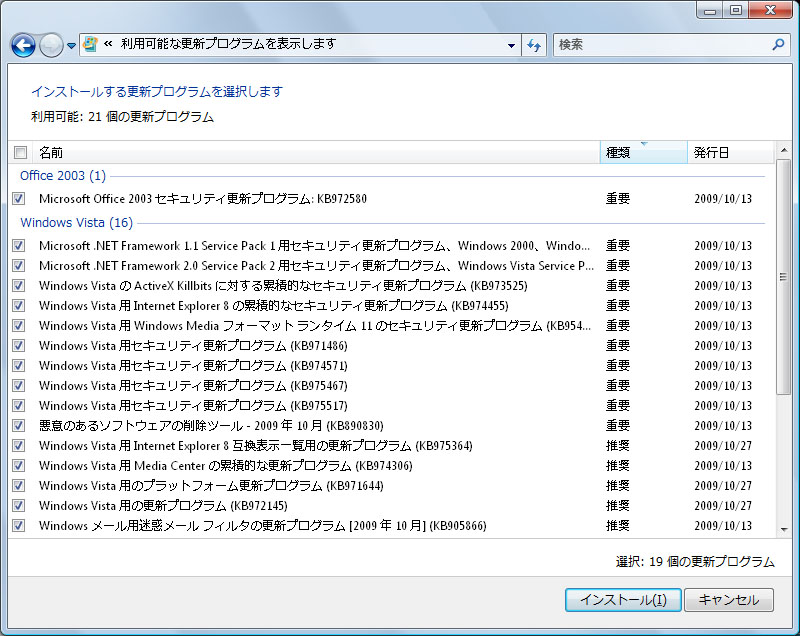Sort by the 発行日 column header
Screen dimensions: 800x636
(731, 152)
